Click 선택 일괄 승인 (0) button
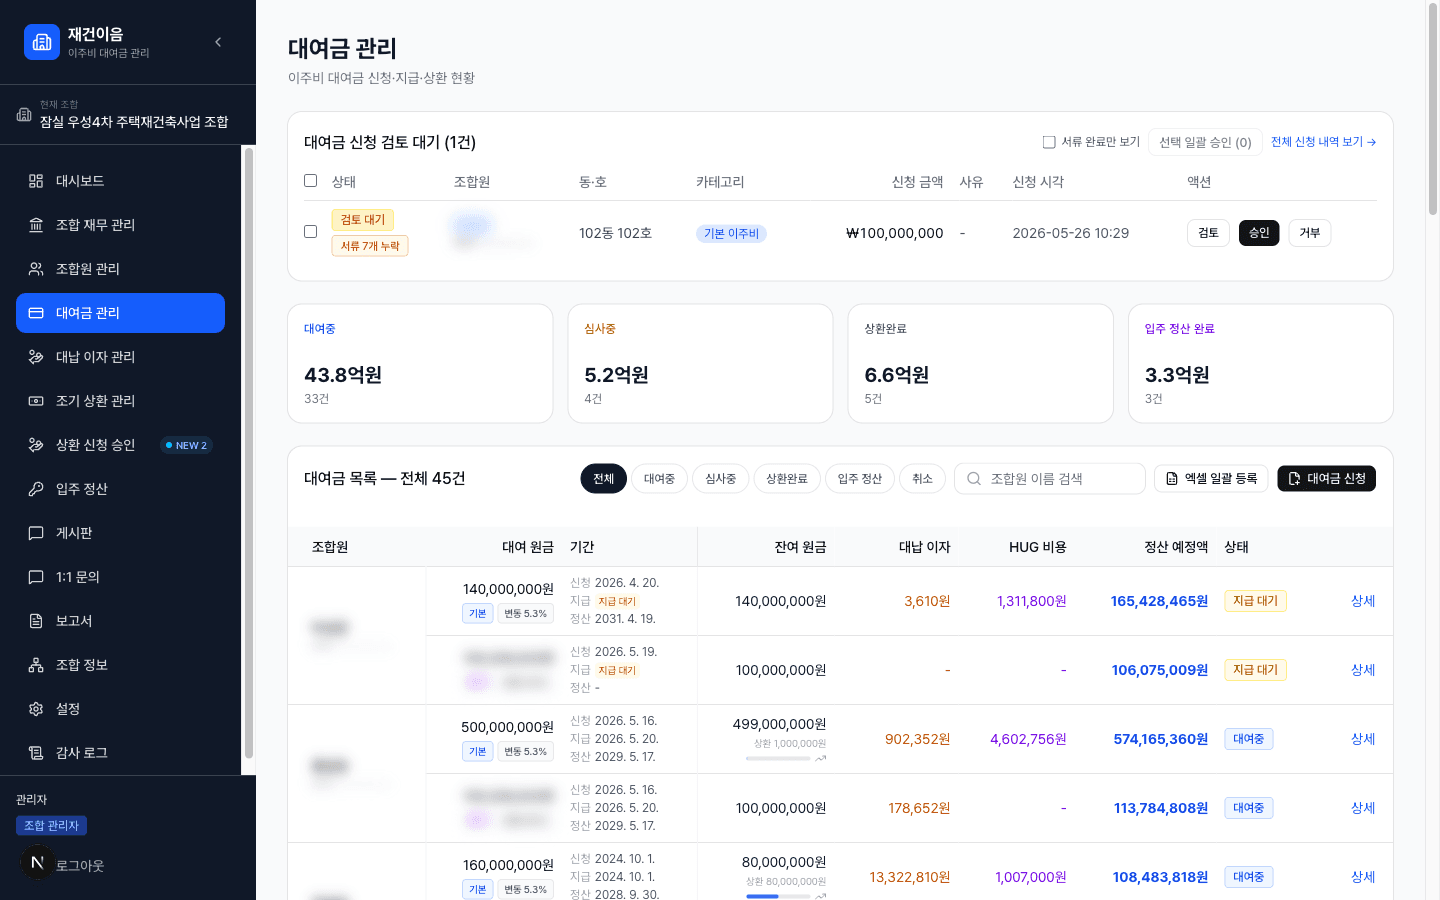 coord(1205,142)
